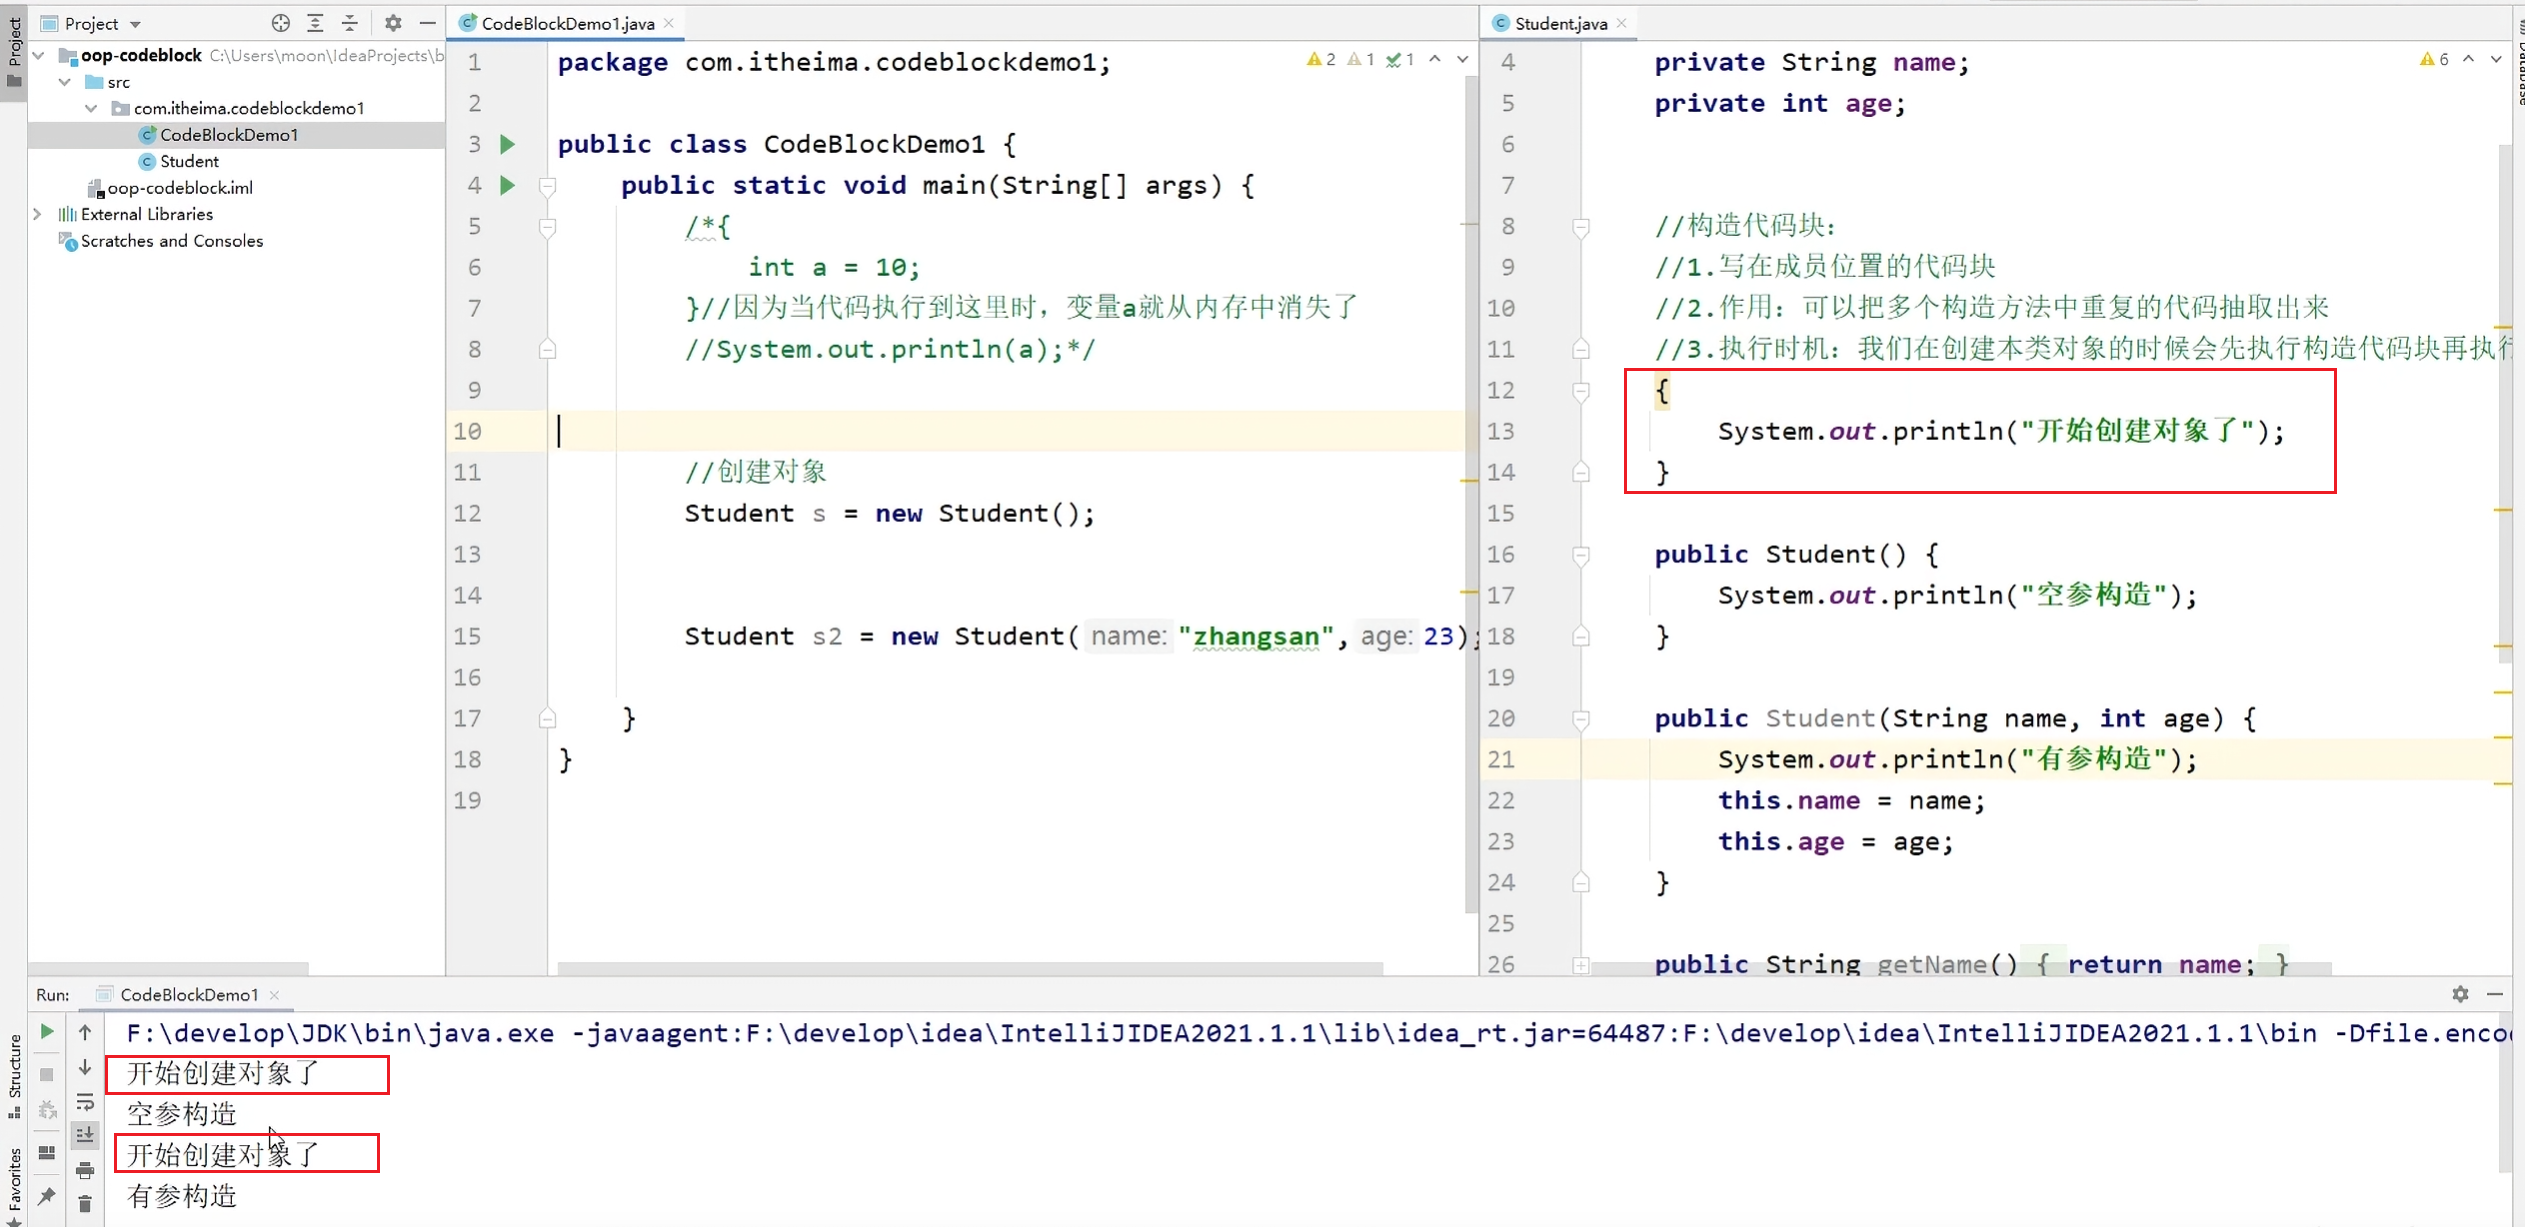Open Project panel settings gear

(x=393, y=23)
